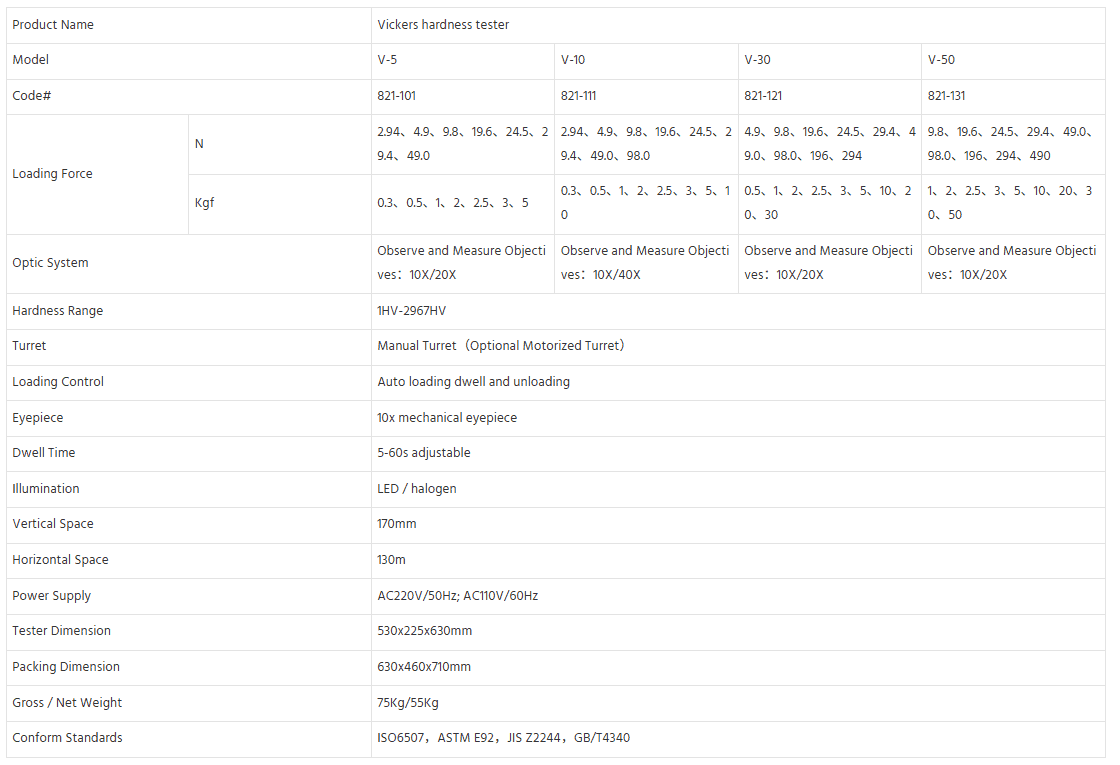Select the 'Kgf' unit label cell

[x=204, y=203]
